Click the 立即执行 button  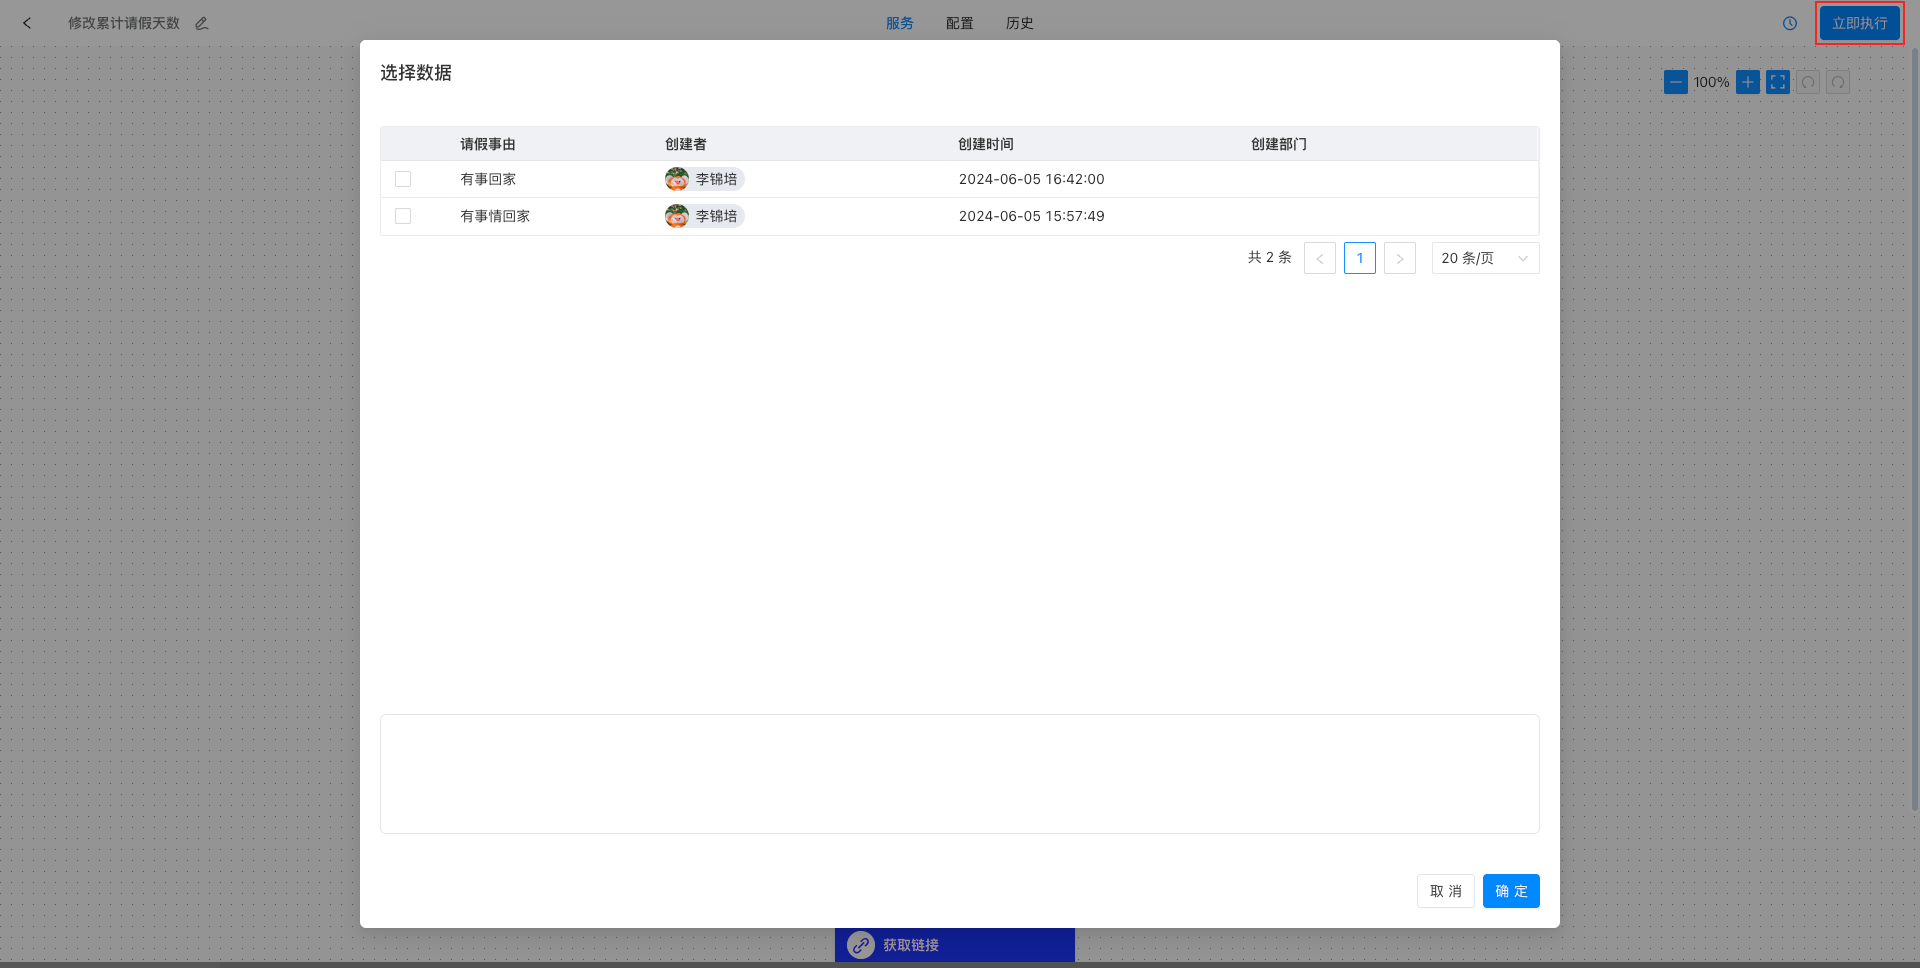point(1860,23)
